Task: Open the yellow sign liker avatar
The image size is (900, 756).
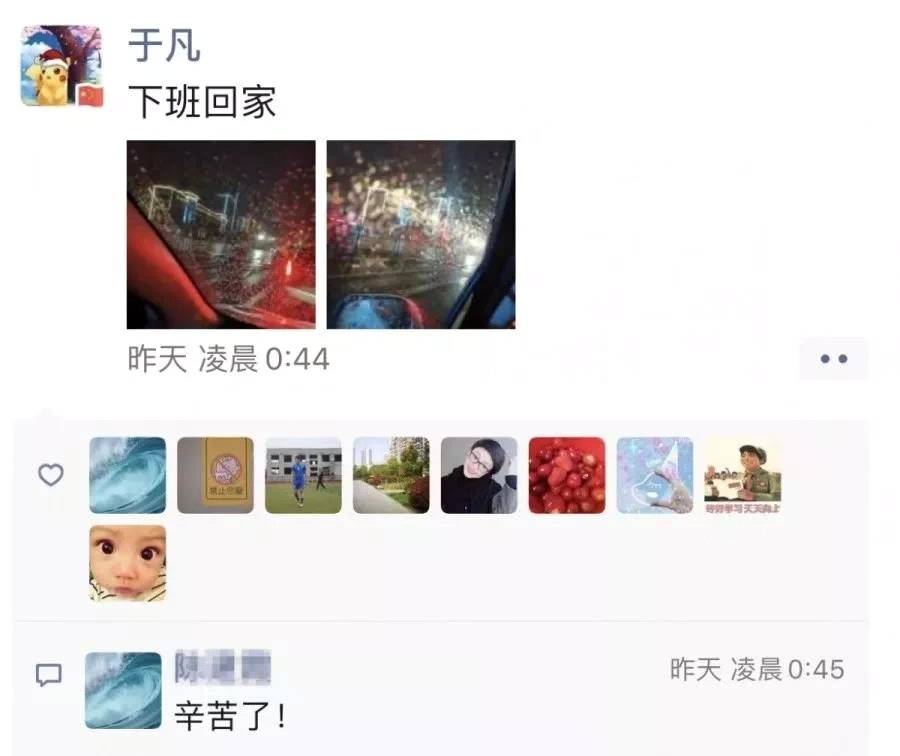Action: tap(215, 475)
